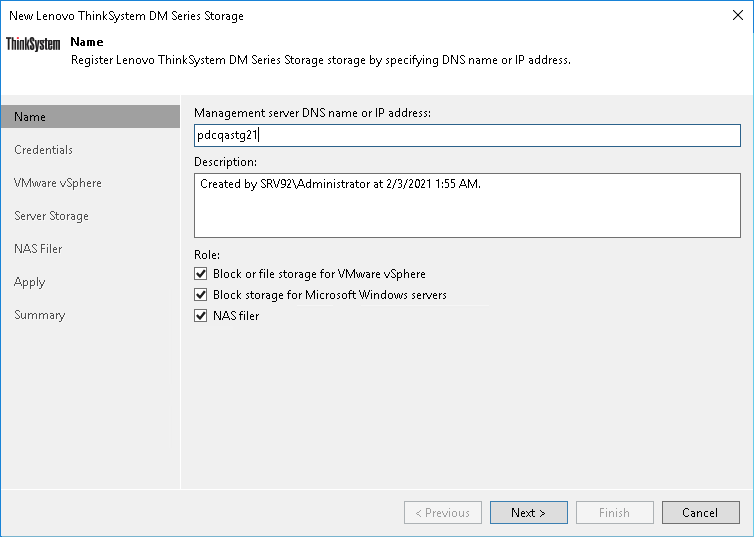Click the 'Management server DNS name or IP address' label

tap(313, 113)
